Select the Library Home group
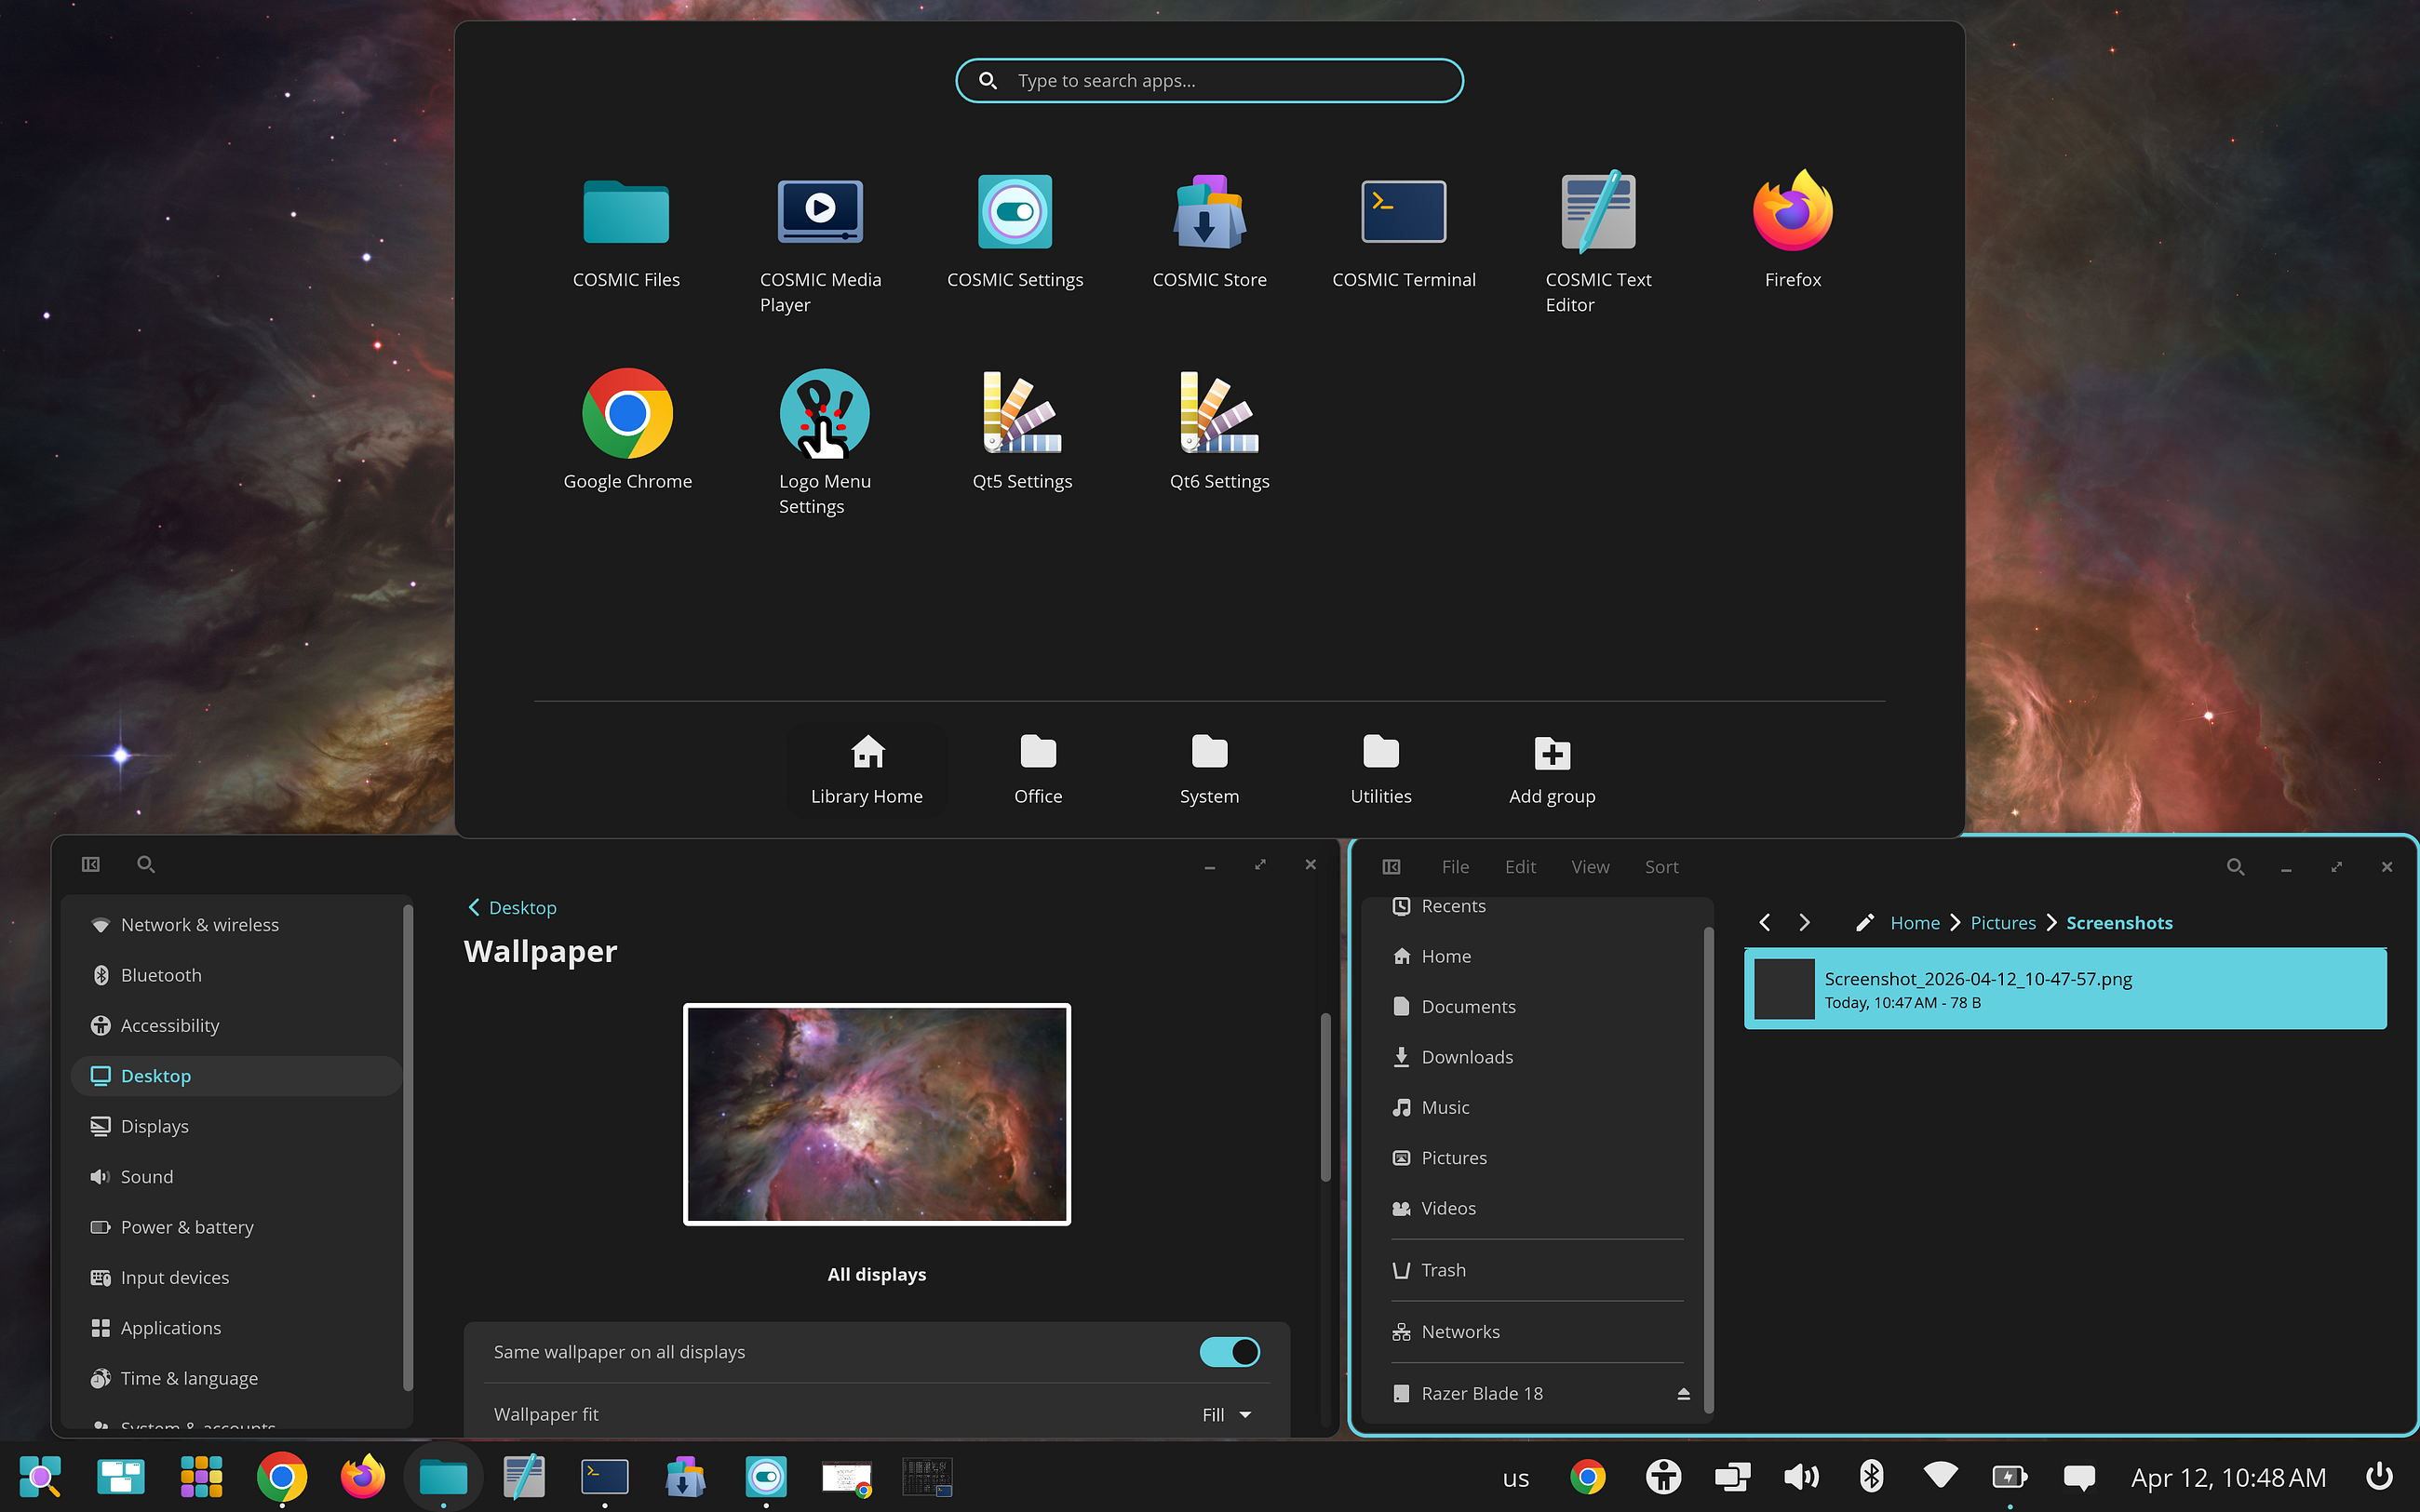2420x1512 pixels. click(x=866, y=769)
